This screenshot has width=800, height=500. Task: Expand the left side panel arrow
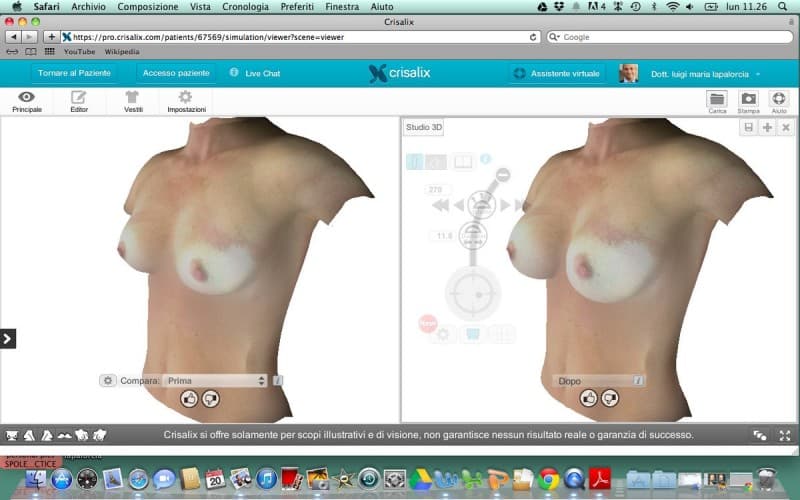[x=8, y=339]
